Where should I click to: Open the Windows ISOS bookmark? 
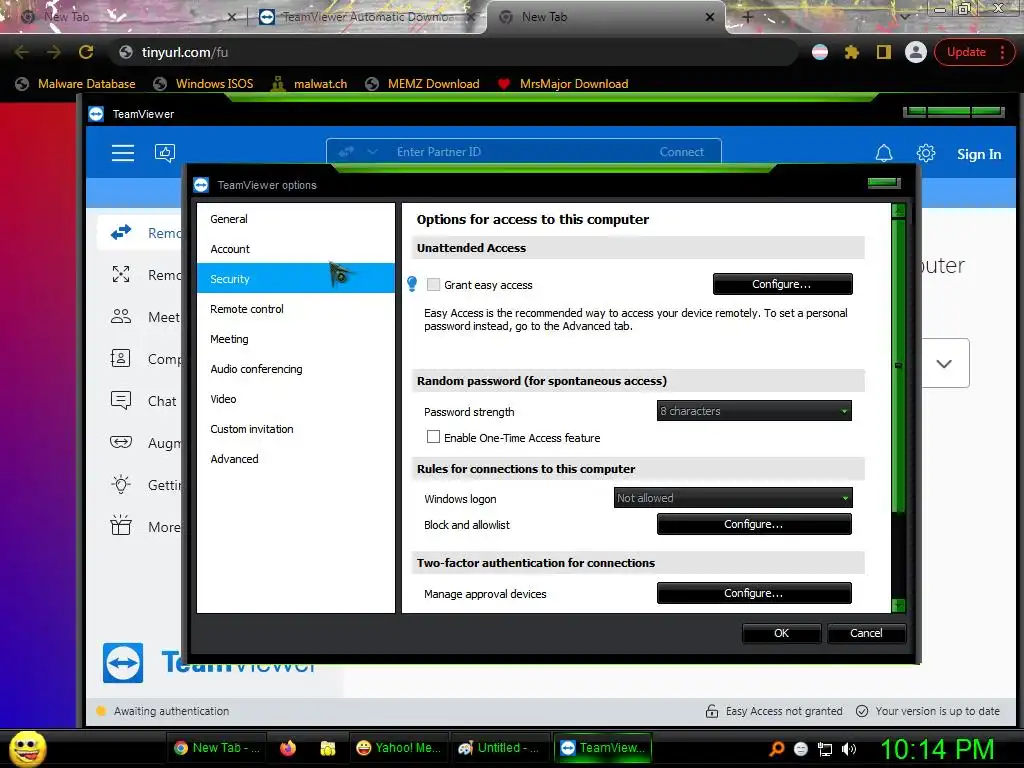[204, 84]
